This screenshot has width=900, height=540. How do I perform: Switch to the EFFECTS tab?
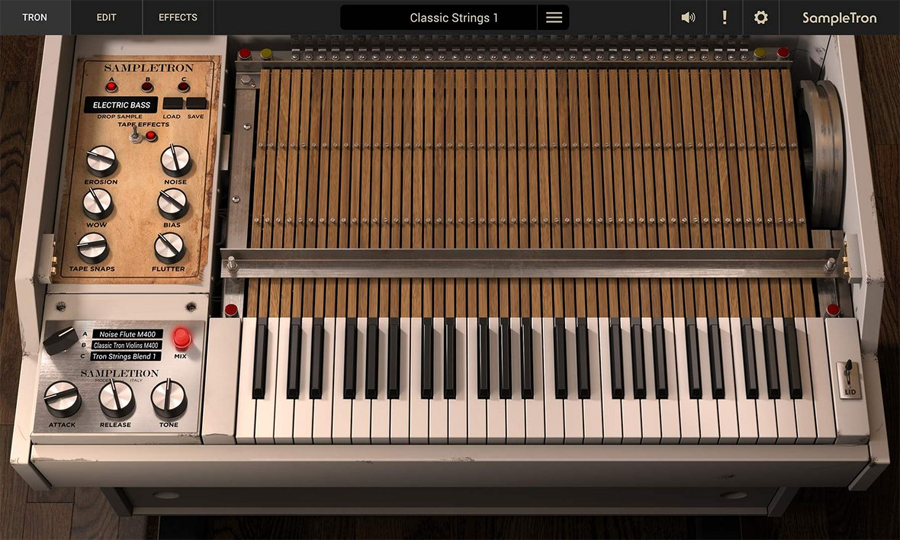point(178,17)
